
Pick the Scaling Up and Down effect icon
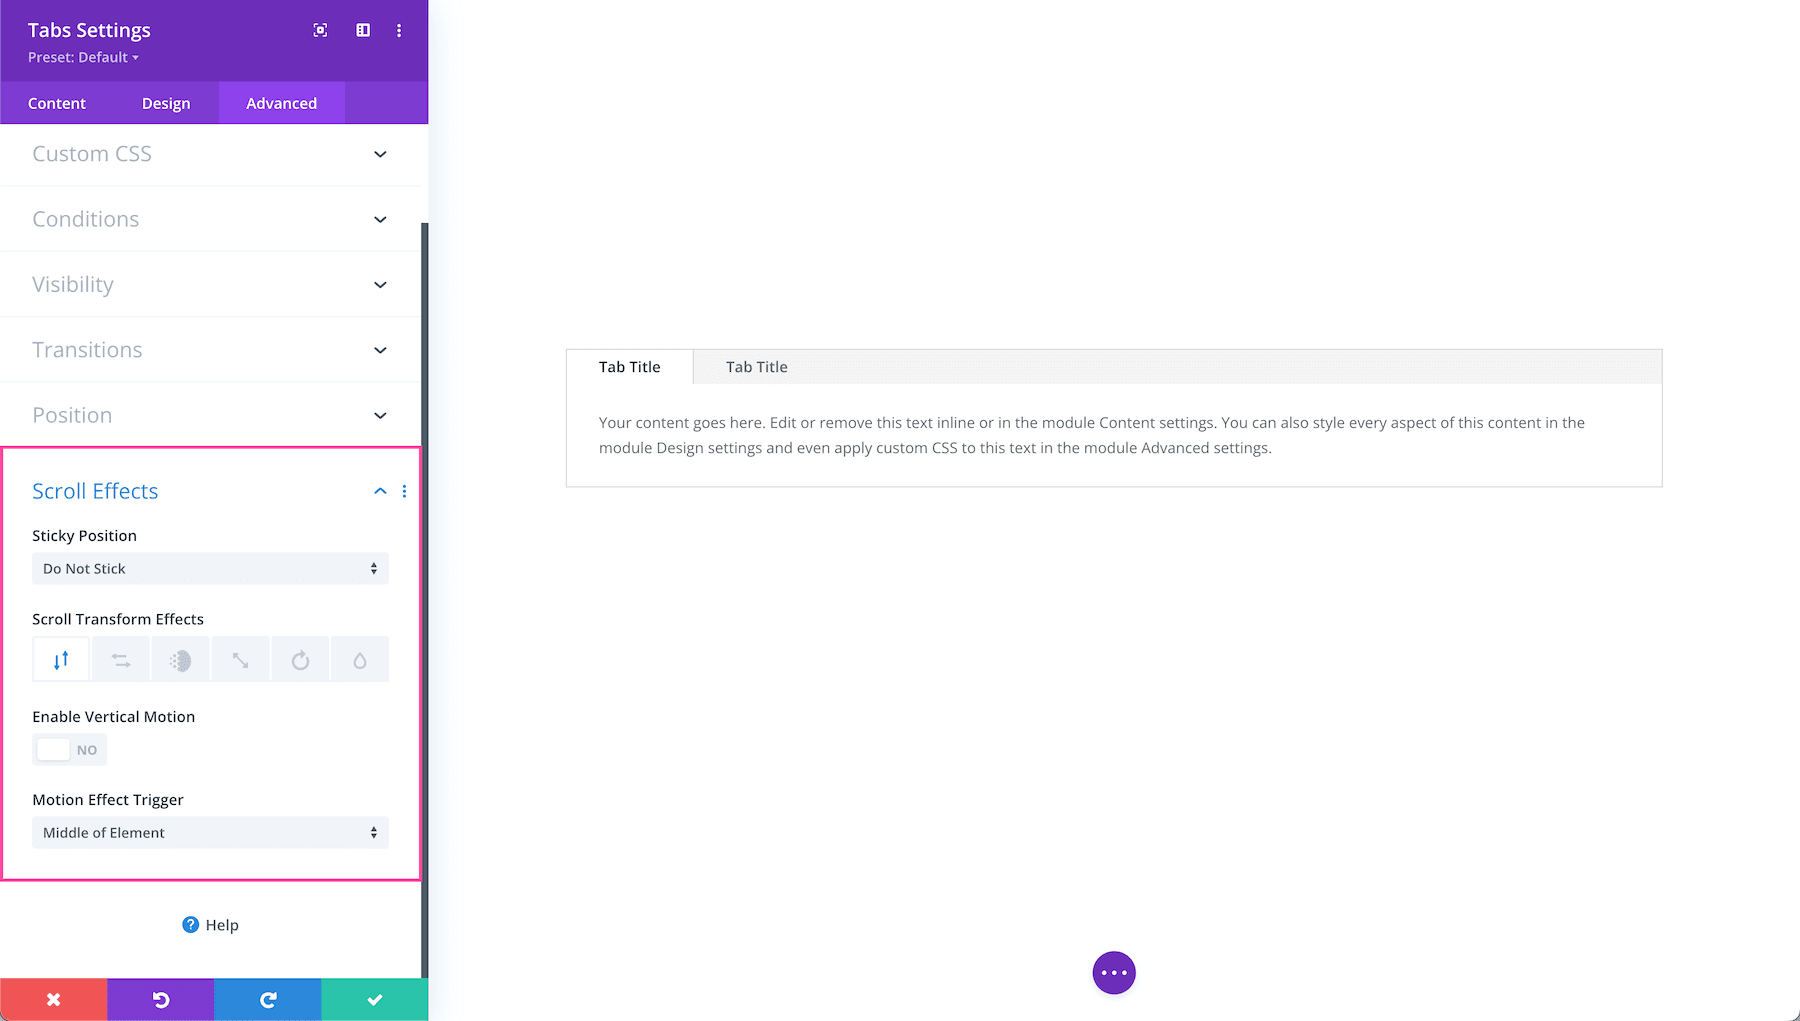240,659
